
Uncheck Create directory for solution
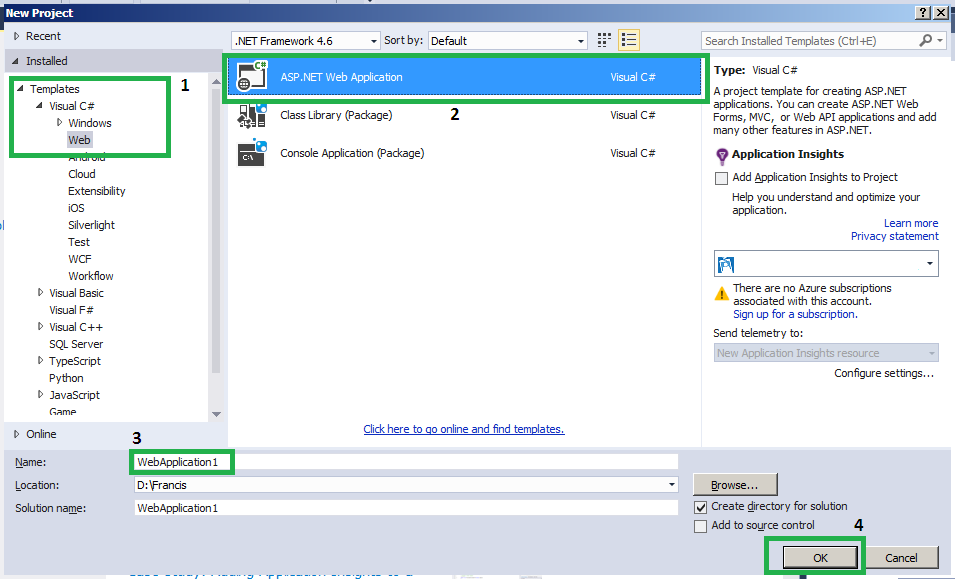(x=700, y=507)
